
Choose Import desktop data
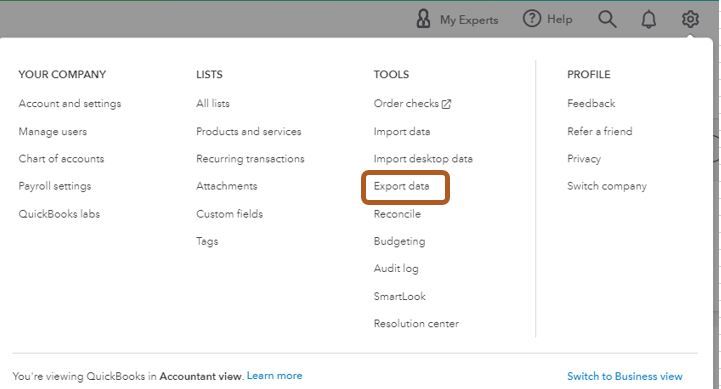pos(423,159)
